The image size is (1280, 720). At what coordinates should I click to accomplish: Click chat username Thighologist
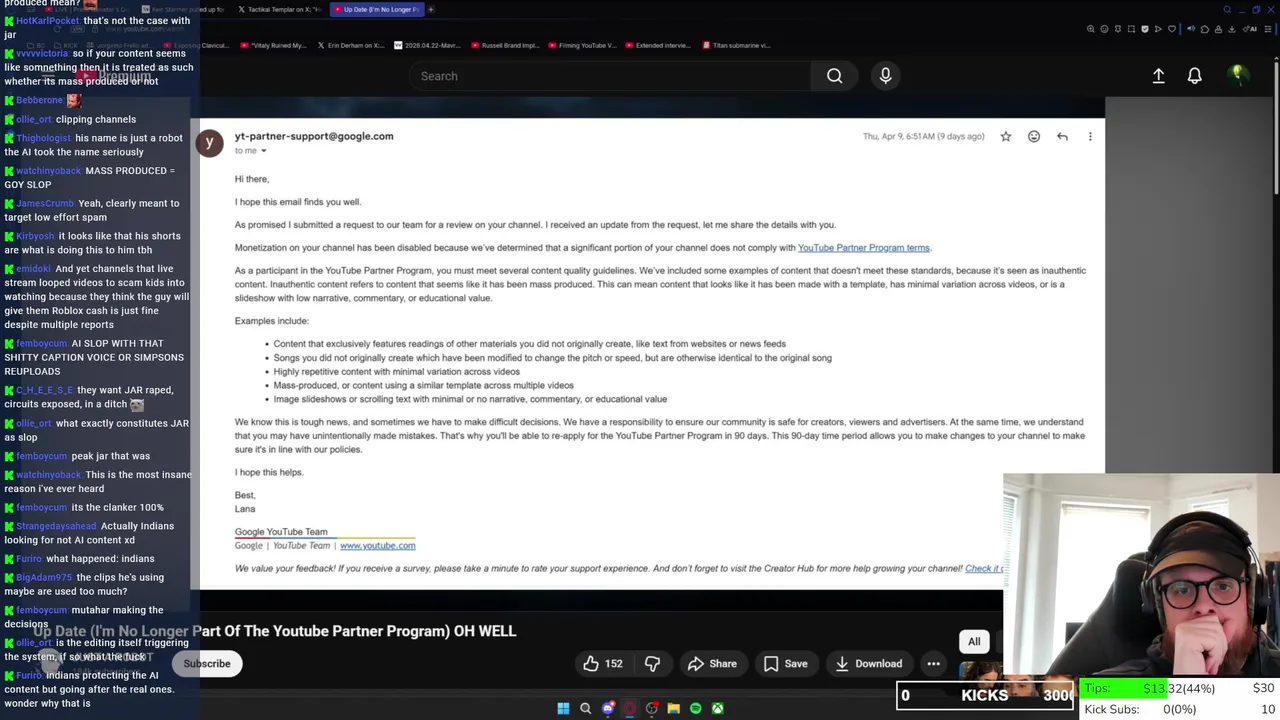coord(44,138)
